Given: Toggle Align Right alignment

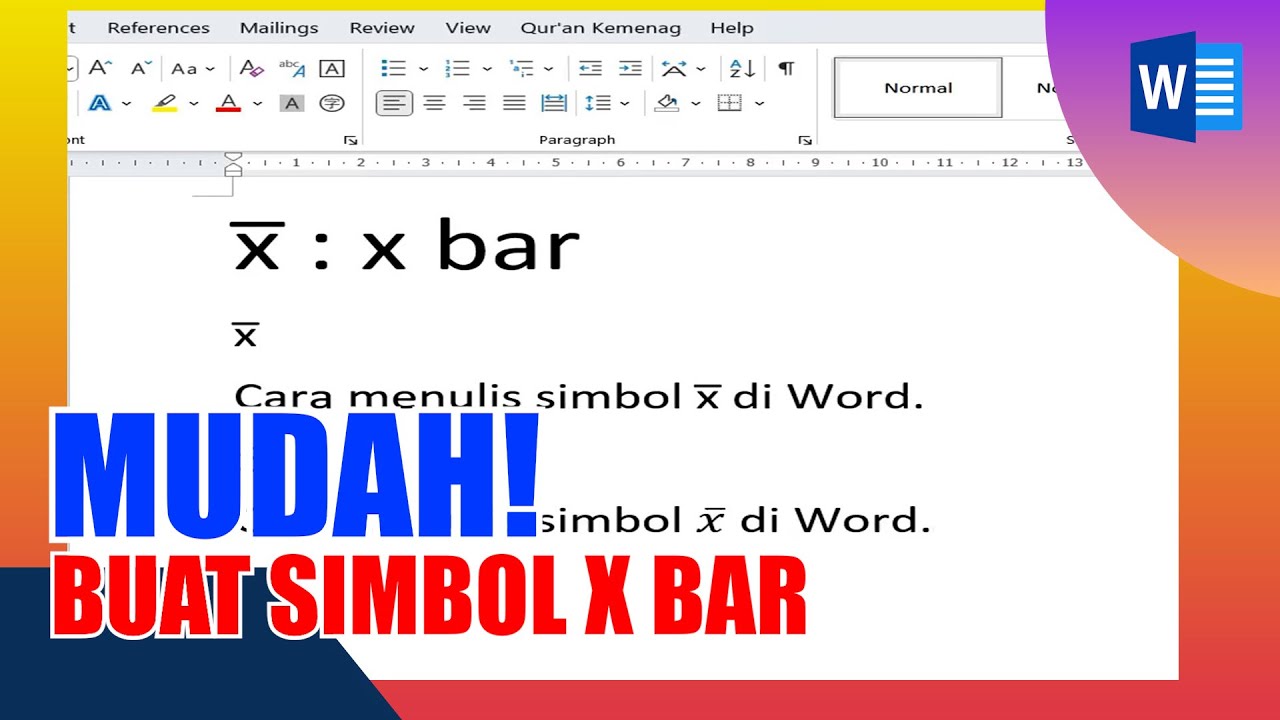Looking at the screenshot, I should click(474, 102).
